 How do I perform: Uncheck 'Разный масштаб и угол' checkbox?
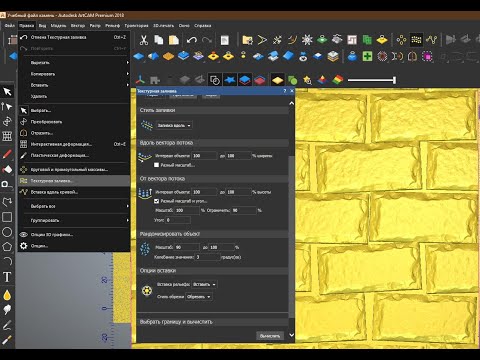[x=156, y=201]
